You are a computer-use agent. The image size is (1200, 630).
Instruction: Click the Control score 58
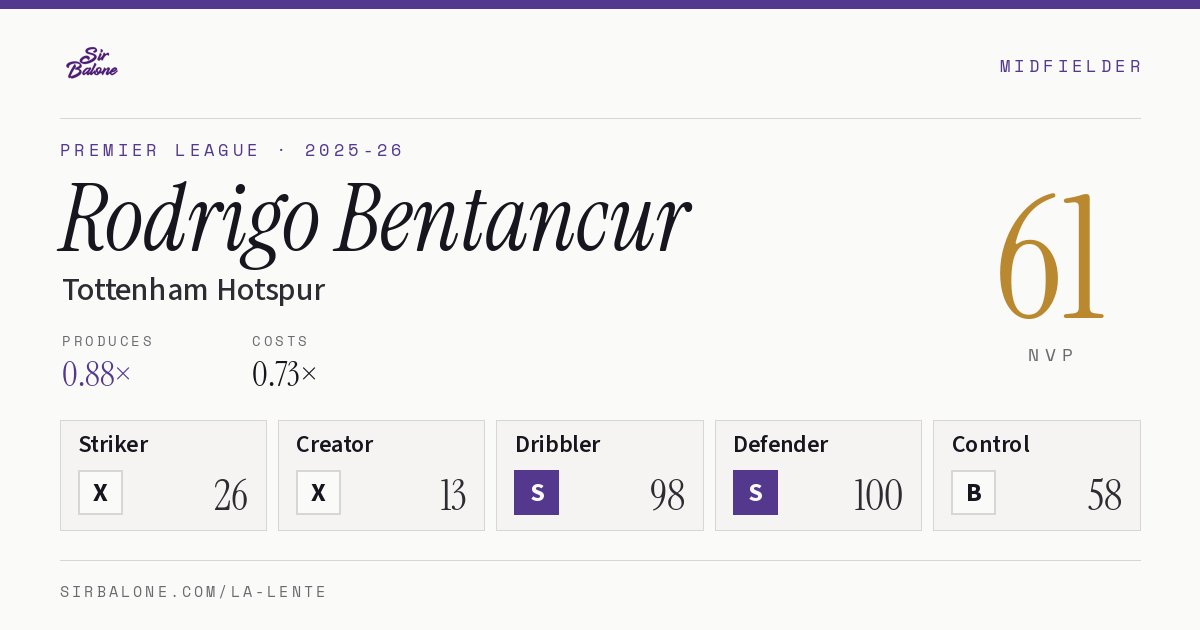(1104, 495)
